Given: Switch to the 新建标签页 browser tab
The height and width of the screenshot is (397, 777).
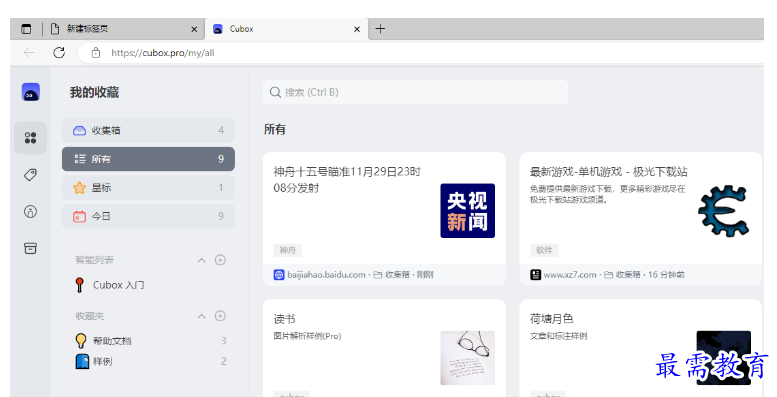Looking at the screenshot, I should coord(124,29).
